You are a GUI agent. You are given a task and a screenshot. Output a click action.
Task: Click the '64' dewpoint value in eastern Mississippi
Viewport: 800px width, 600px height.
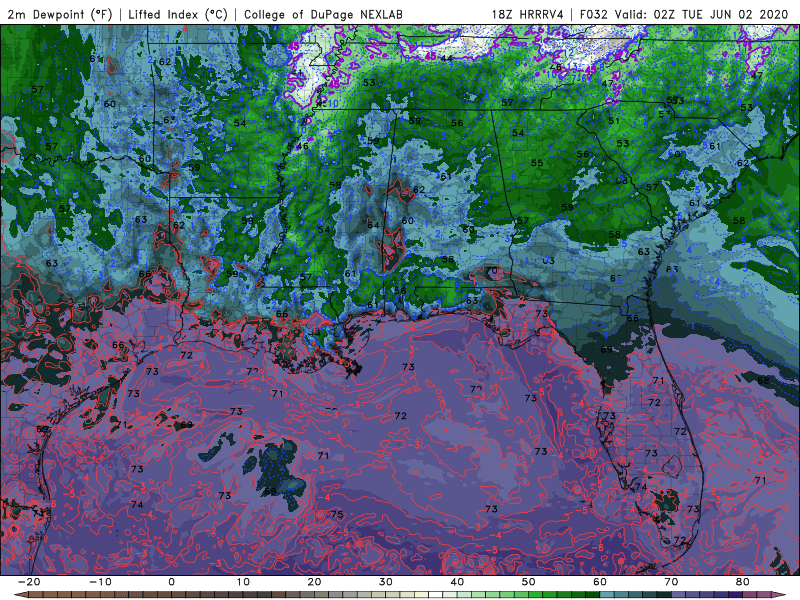[373, 225]
